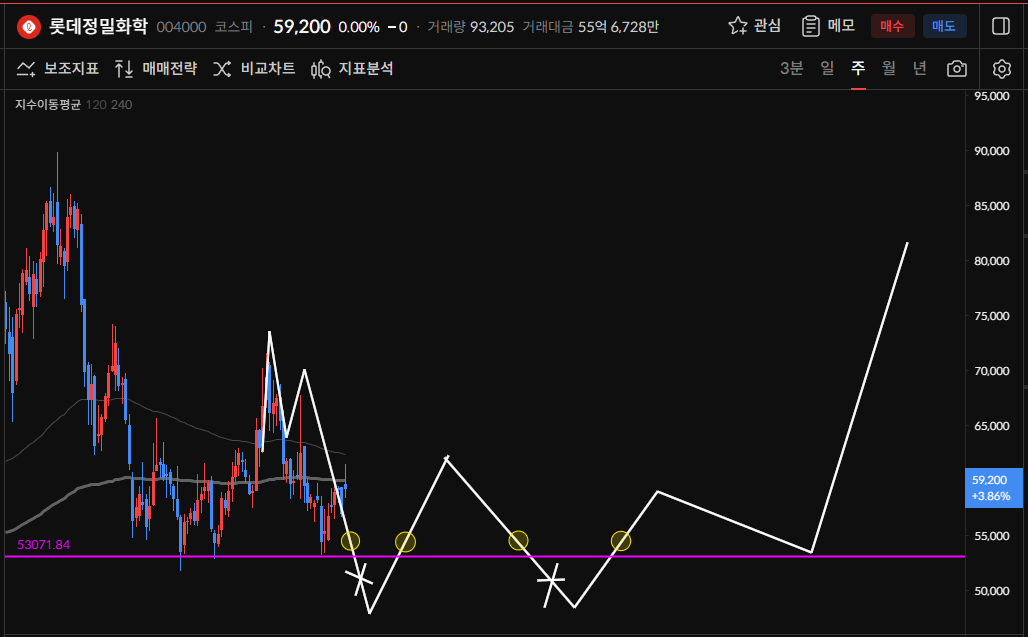Click the 코스피 market label
Image resolution: width=1028 pixels, height=637 pixels.
coord(233,27)
